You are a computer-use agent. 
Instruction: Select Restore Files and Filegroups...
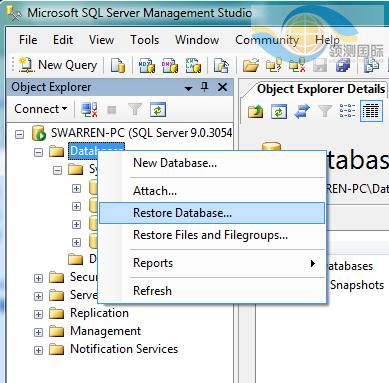(x=212, y=235)
